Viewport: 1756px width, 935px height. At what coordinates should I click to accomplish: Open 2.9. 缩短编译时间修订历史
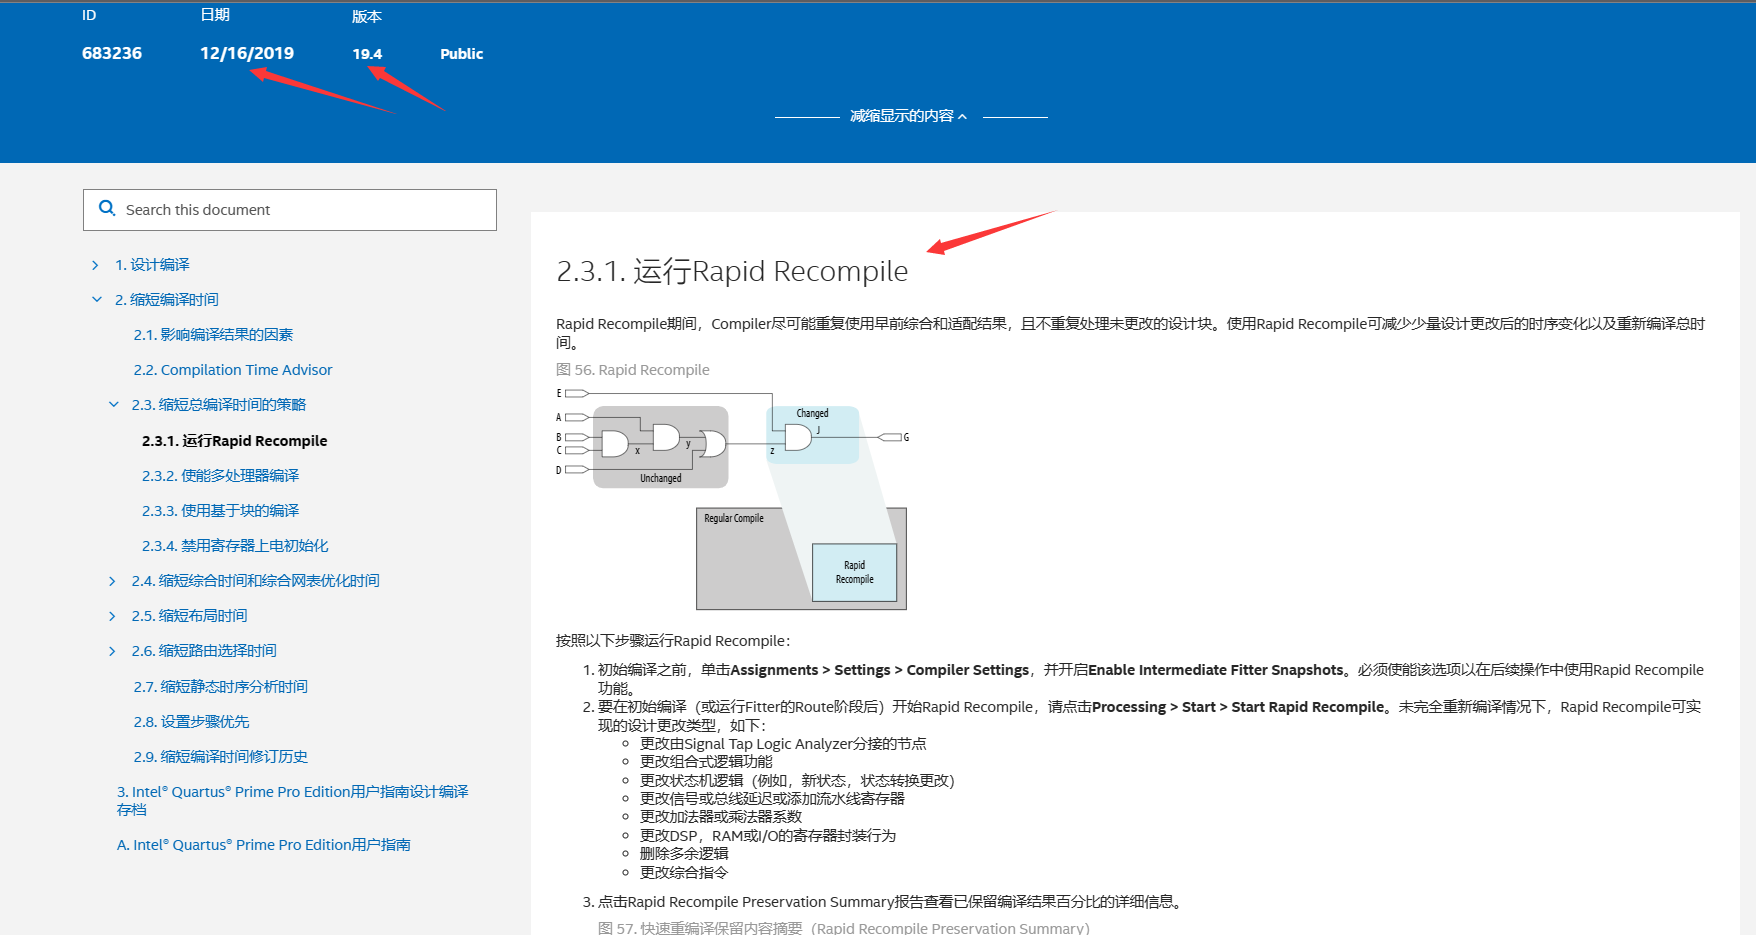(221, 757)
